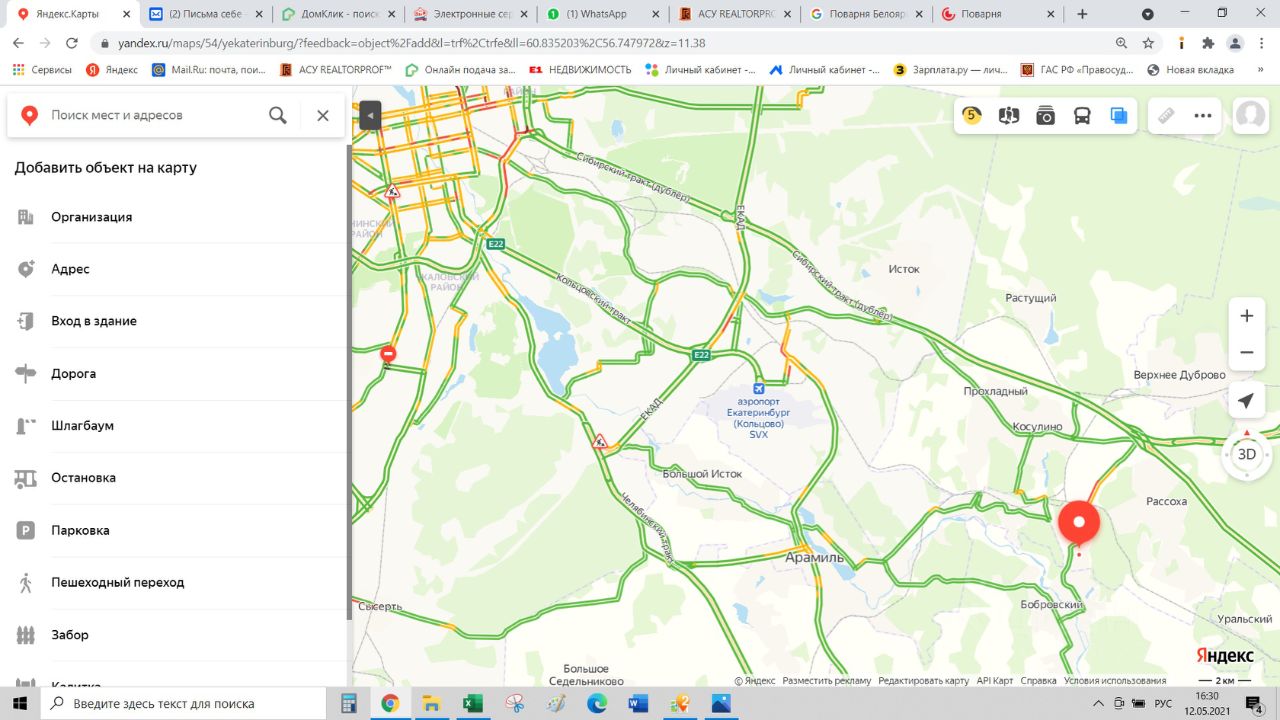Click the Яндекс logo on map

[x=1225, y=655]
